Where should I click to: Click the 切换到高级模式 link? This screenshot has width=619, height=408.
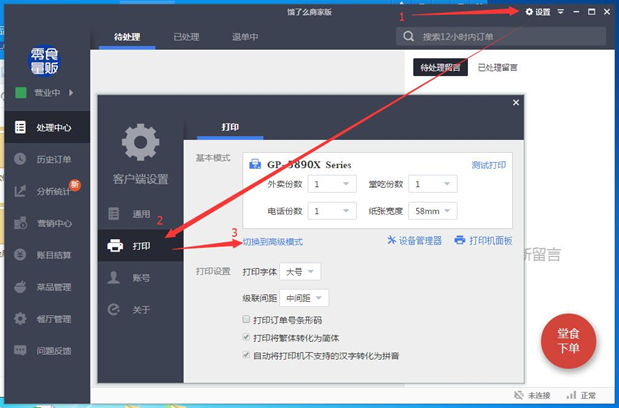pyautogui.click(x=273, y=242)
